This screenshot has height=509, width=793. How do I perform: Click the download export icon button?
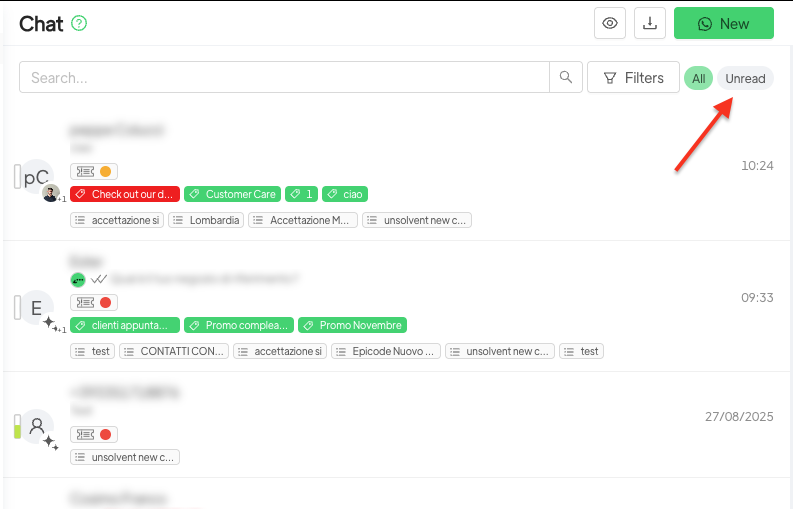(x=650, y=24)
